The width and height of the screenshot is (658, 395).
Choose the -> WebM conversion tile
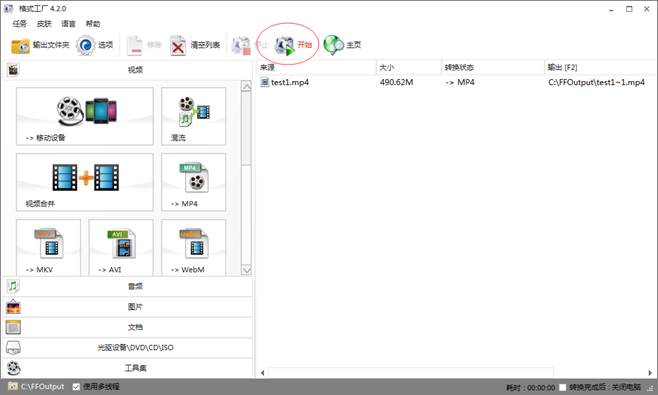193,247
